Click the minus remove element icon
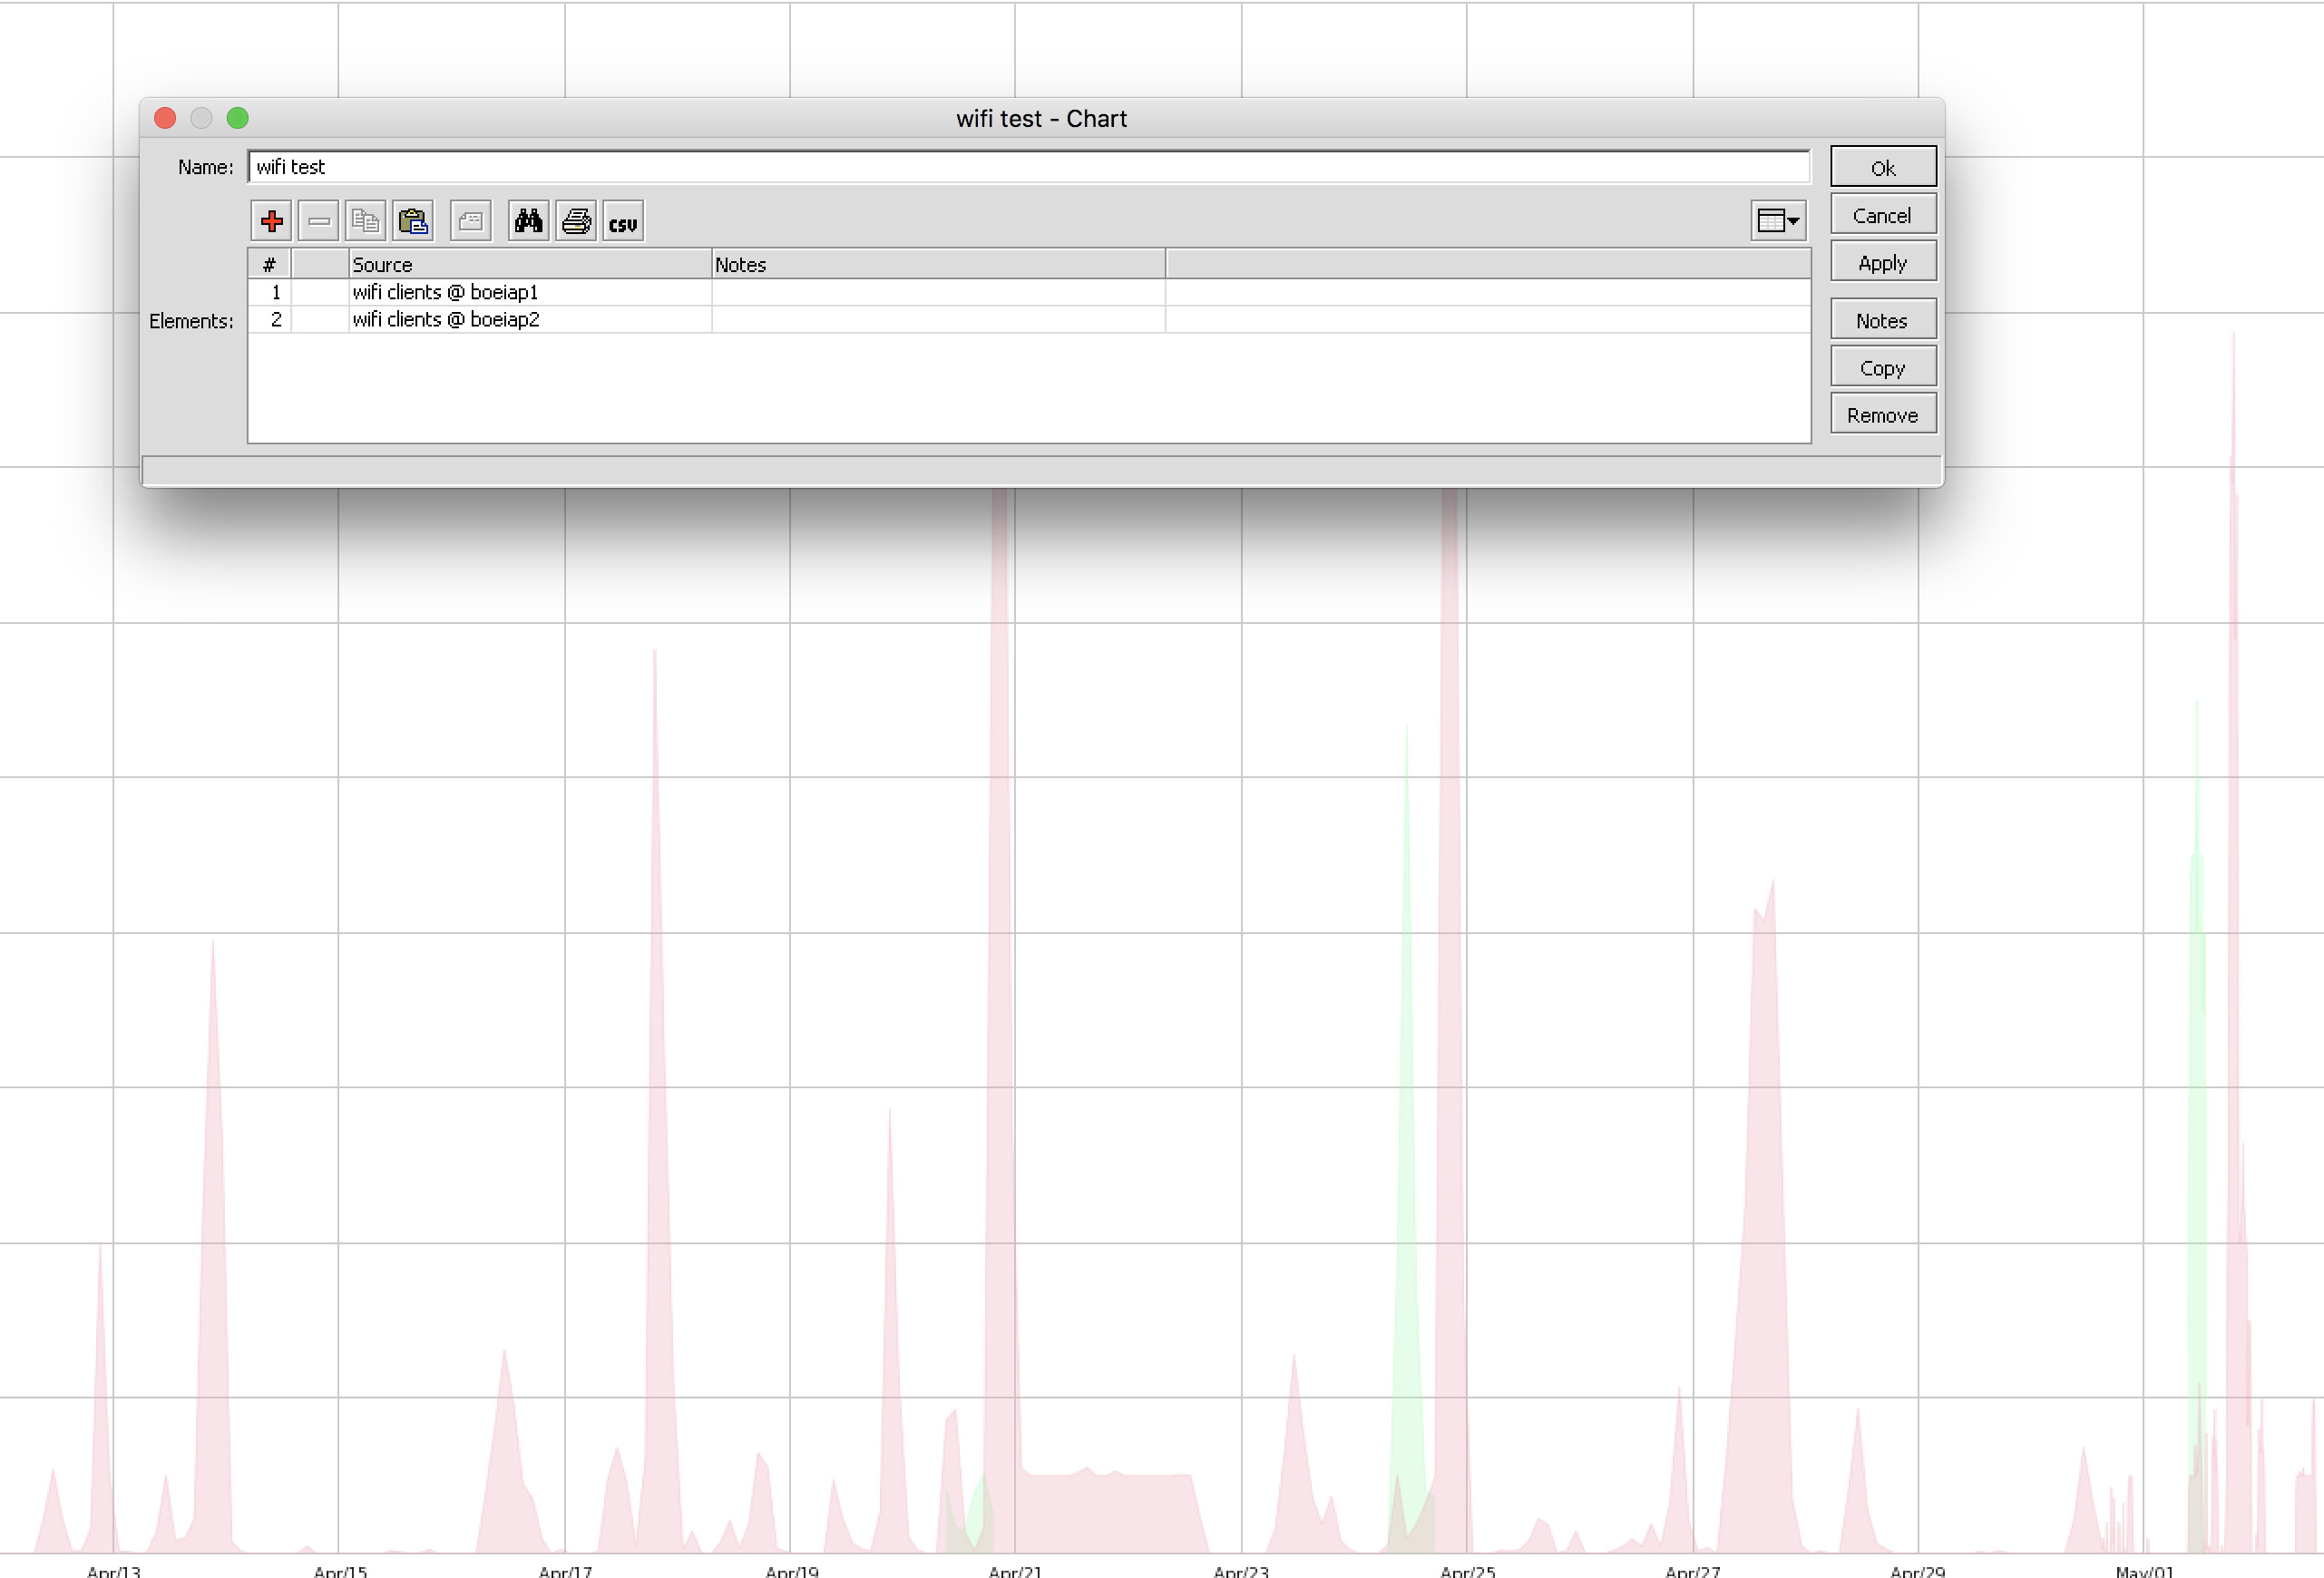The width and height of the screenshot is (2324, 1578). click(318, 221)
